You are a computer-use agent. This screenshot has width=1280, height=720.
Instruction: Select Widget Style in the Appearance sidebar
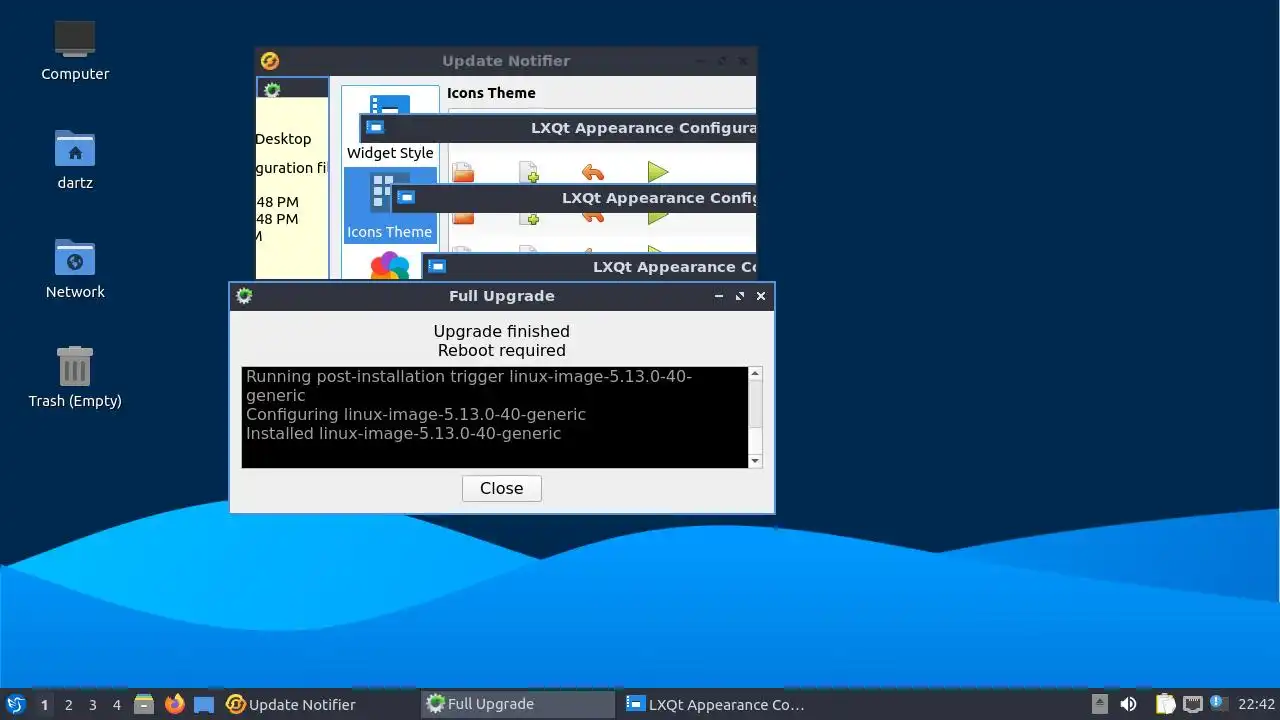(390, 126)
